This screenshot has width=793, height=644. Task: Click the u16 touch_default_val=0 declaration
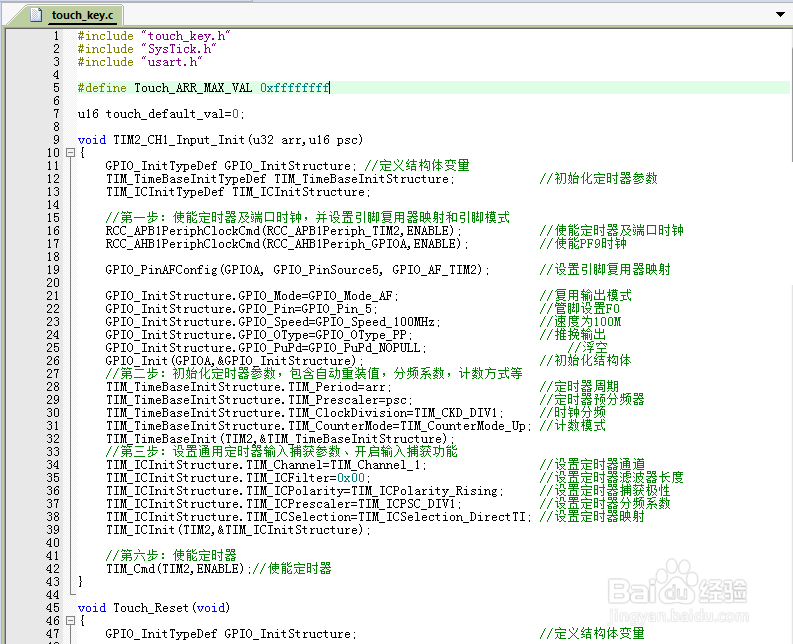click(161, 114)
